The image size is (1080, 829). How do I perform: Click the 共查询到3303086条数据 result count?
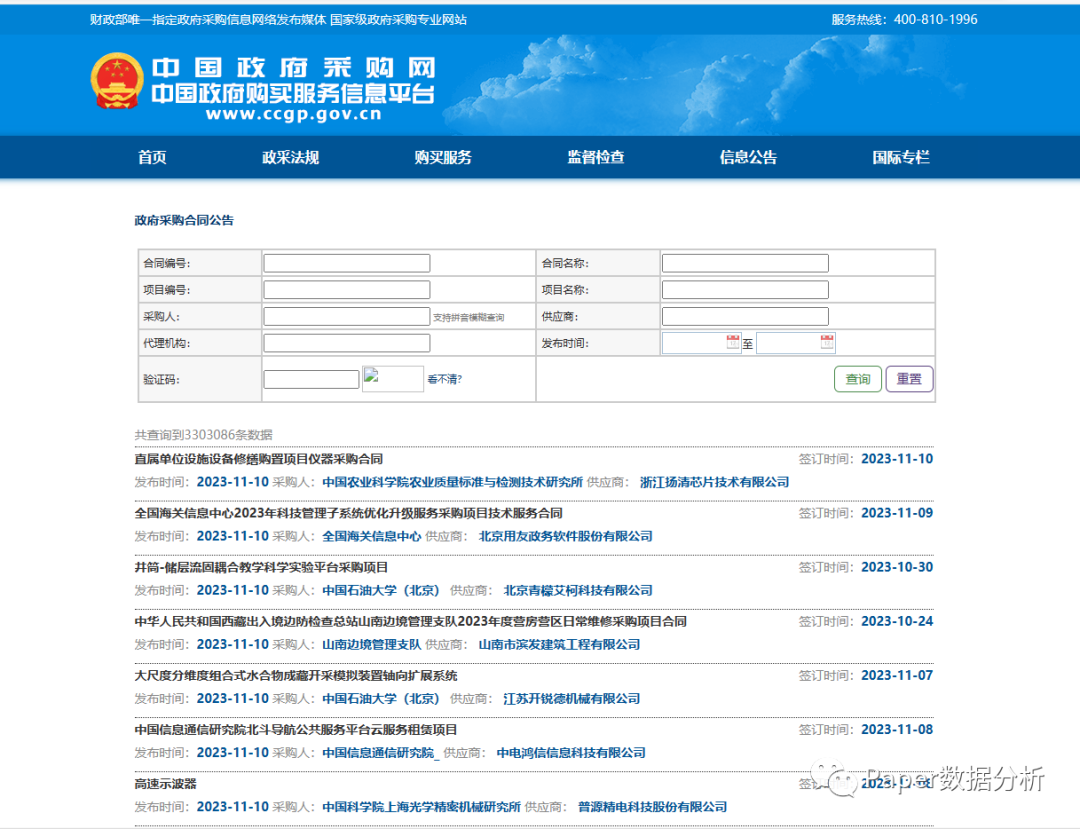(x=203, y=435)
